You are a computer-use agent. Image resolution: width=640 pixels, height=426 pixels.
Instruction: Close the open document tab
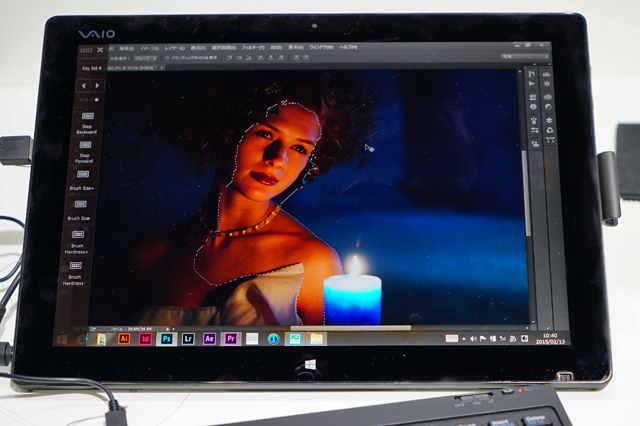[162, 67]
